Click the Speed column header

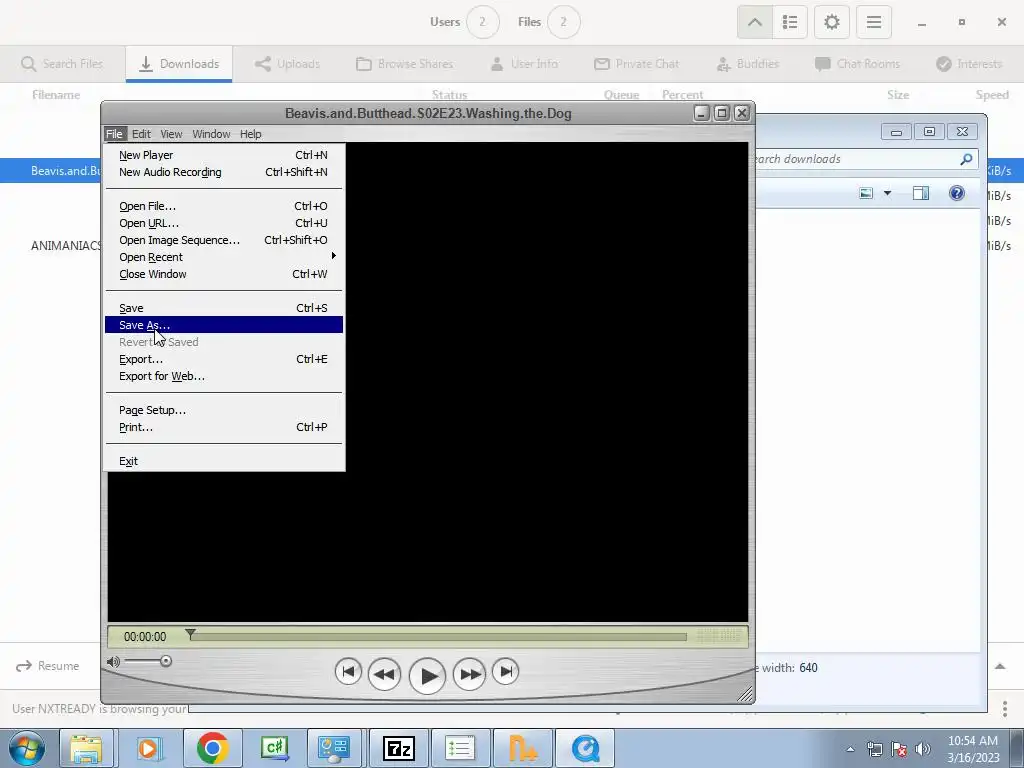(x=992, y=95)
